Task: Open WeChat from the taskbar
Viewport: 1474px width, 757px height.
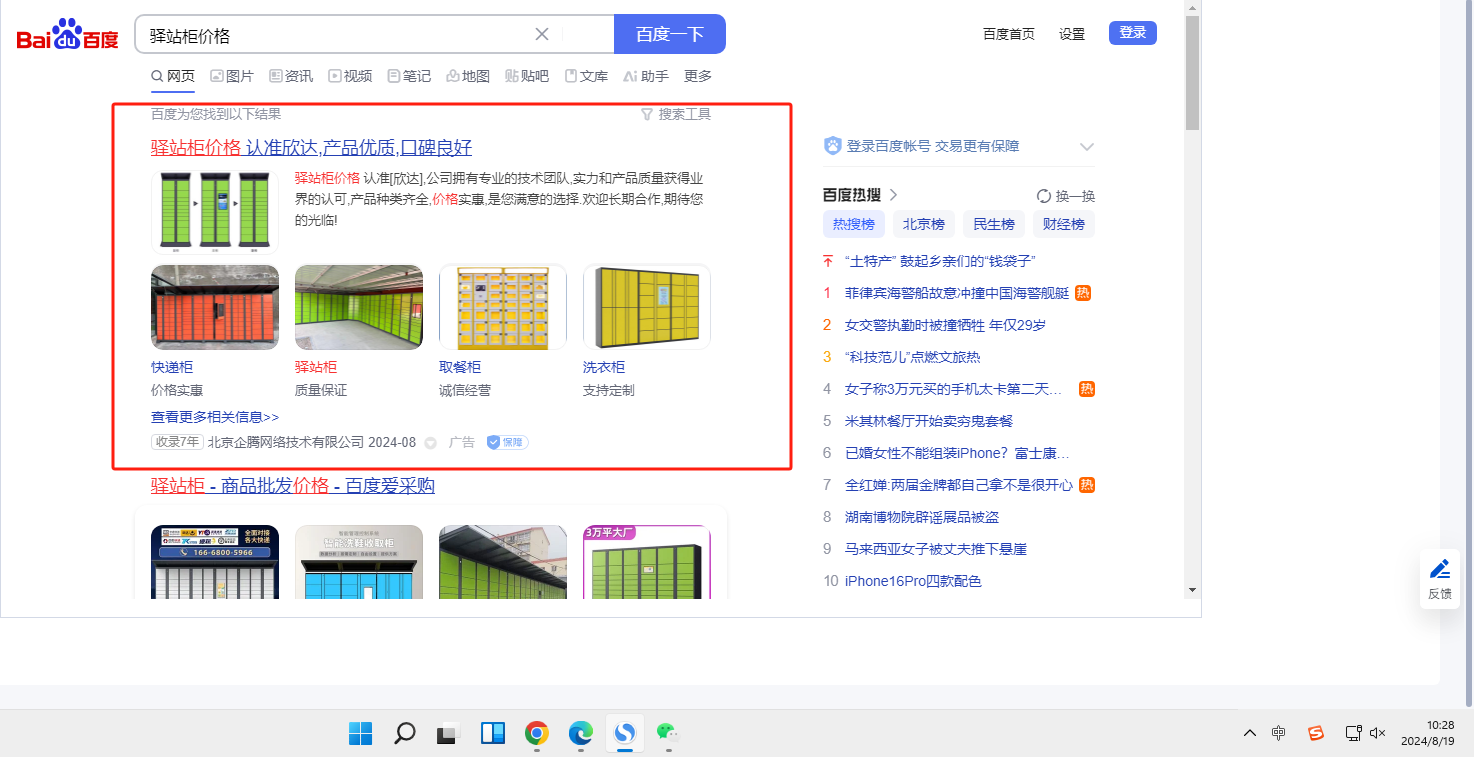Action: point(667,734)
